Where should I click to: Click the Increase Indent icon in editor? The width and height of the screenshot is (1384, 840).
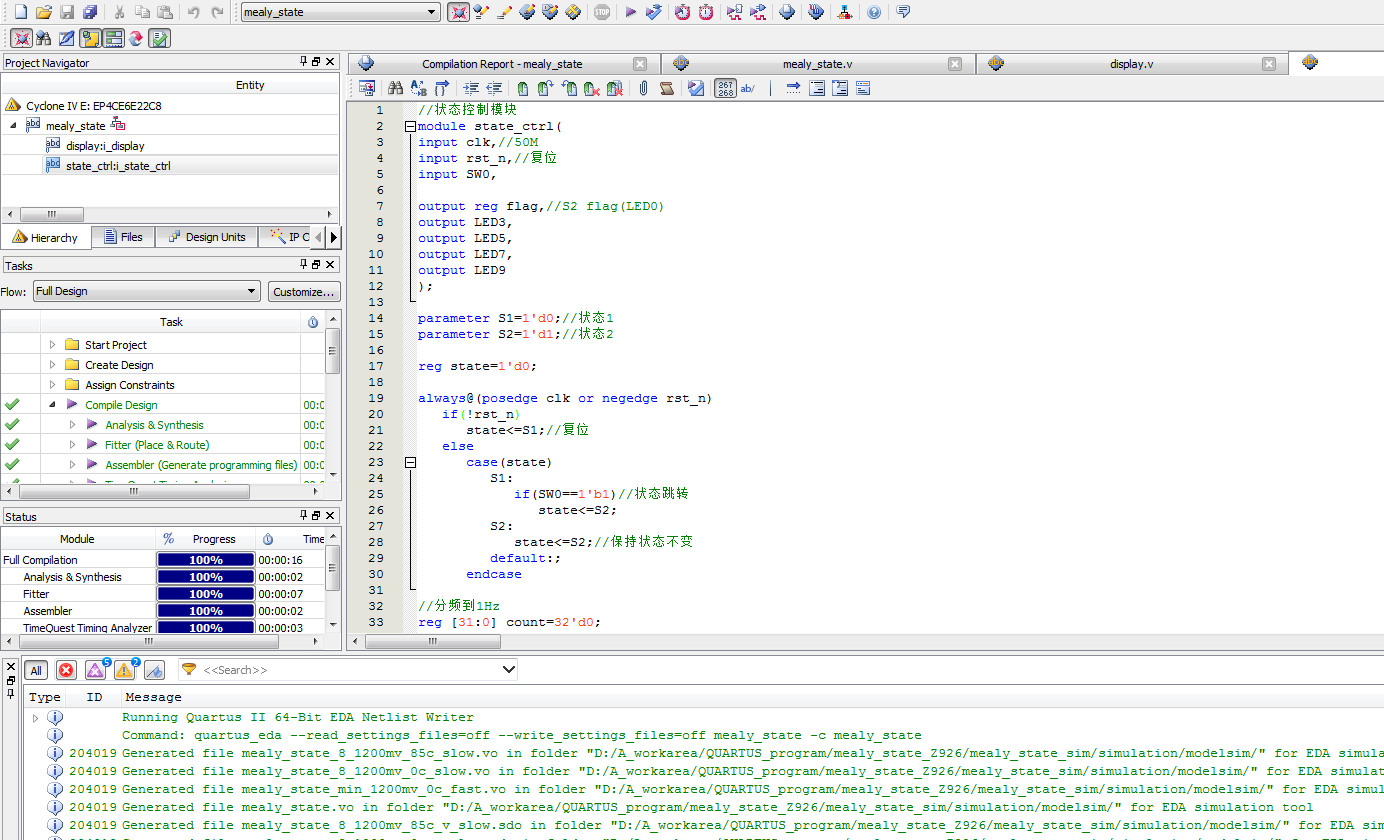click(x=472, y=88)
